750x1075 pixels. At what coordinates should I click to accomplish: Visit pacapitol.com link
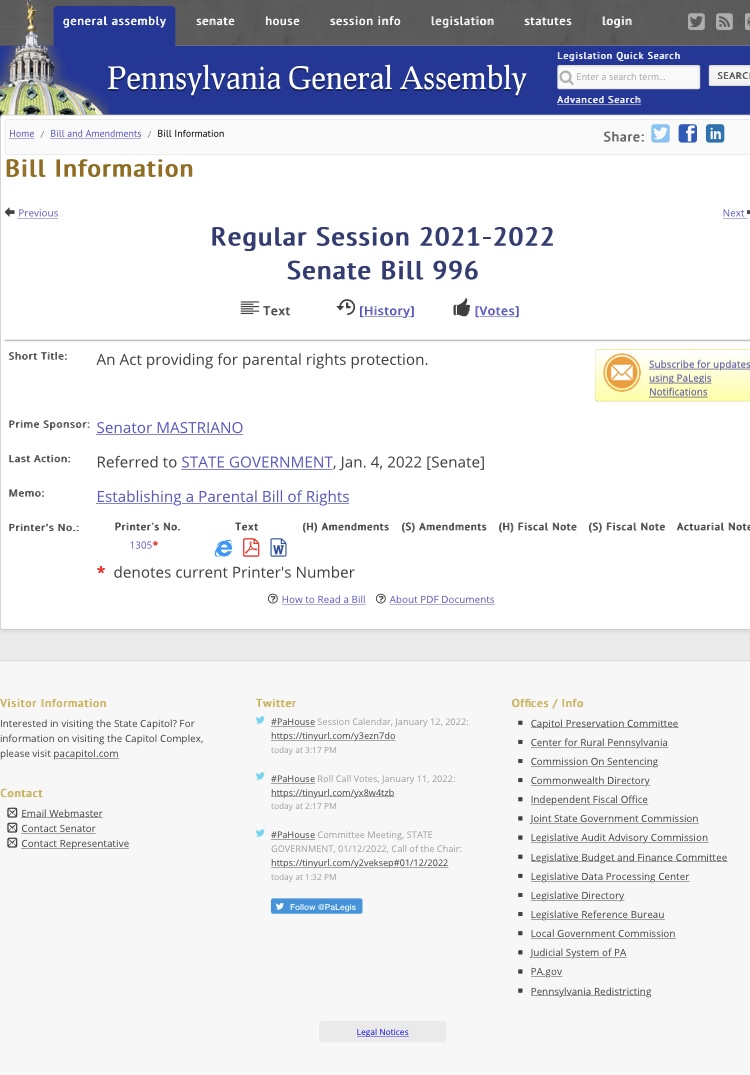[x=86, y=753]
